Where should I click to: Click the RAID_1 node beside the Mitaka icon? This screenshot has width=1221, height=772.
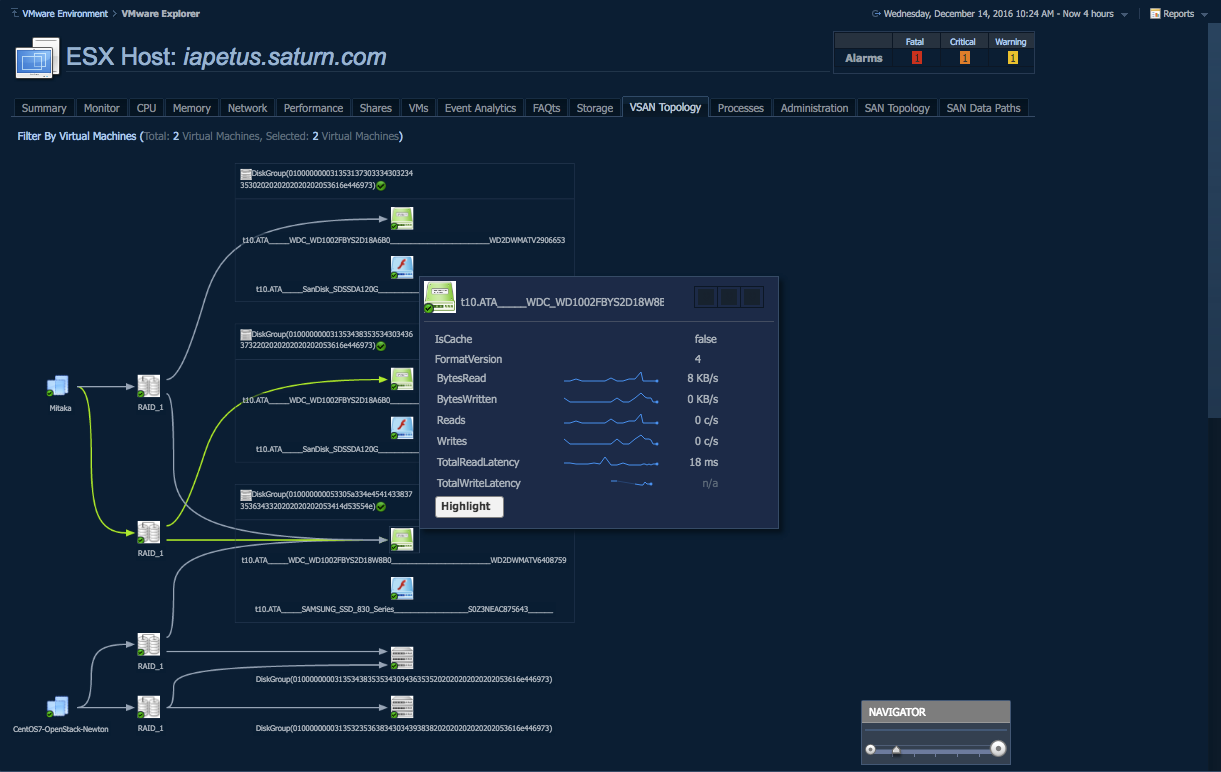tap(149, 386)
